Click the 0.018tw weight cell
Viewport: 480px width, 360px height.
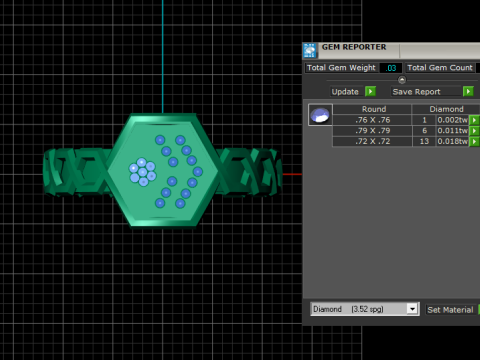pos(452,141)
